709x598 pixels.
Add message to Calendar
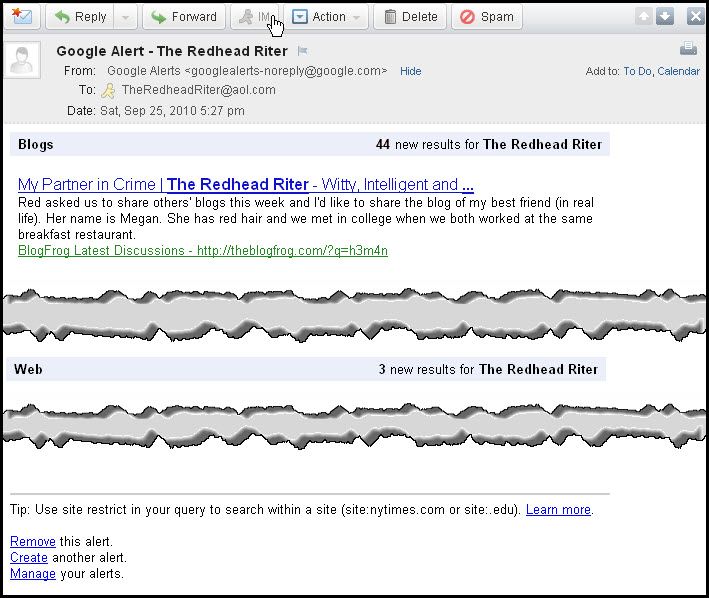[x=678, y=71]
